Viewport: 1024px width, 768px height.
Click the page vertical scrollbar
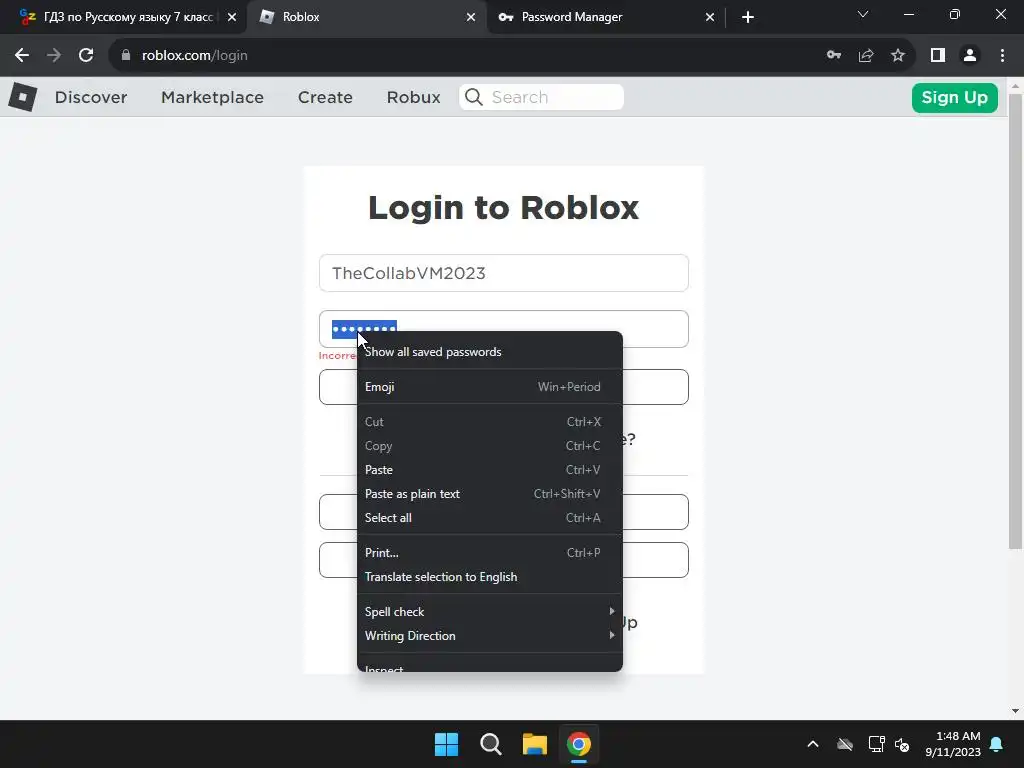coord(1015,320)
